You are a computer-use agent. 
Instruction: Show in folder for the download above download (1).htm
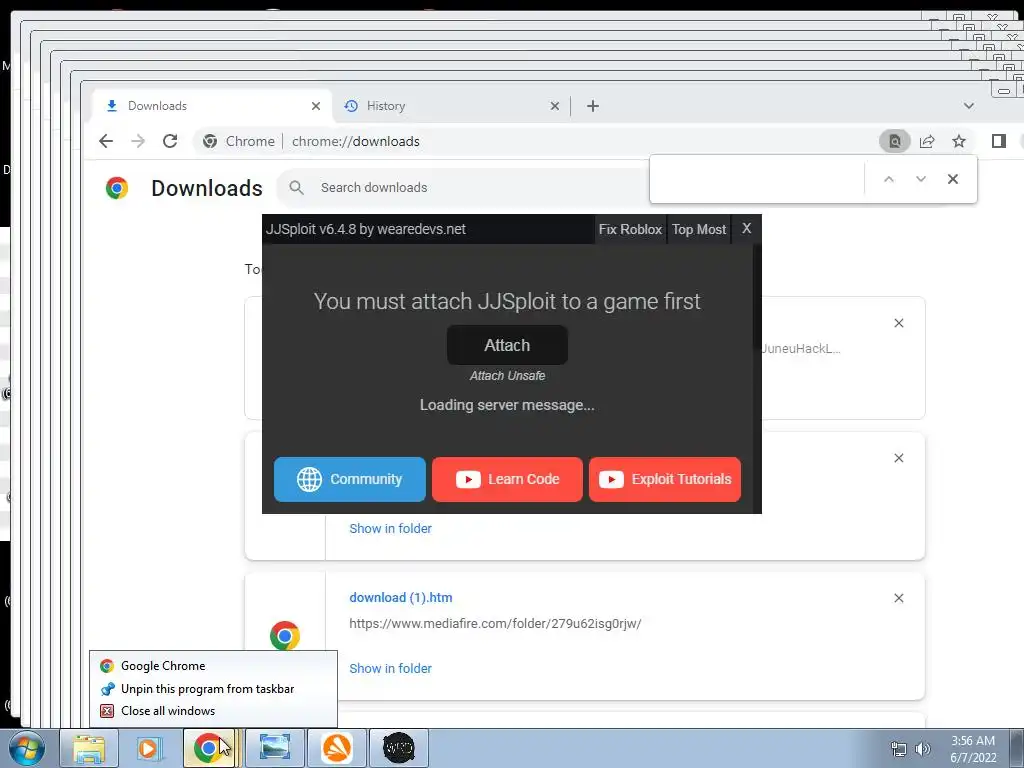click(391, 528)
